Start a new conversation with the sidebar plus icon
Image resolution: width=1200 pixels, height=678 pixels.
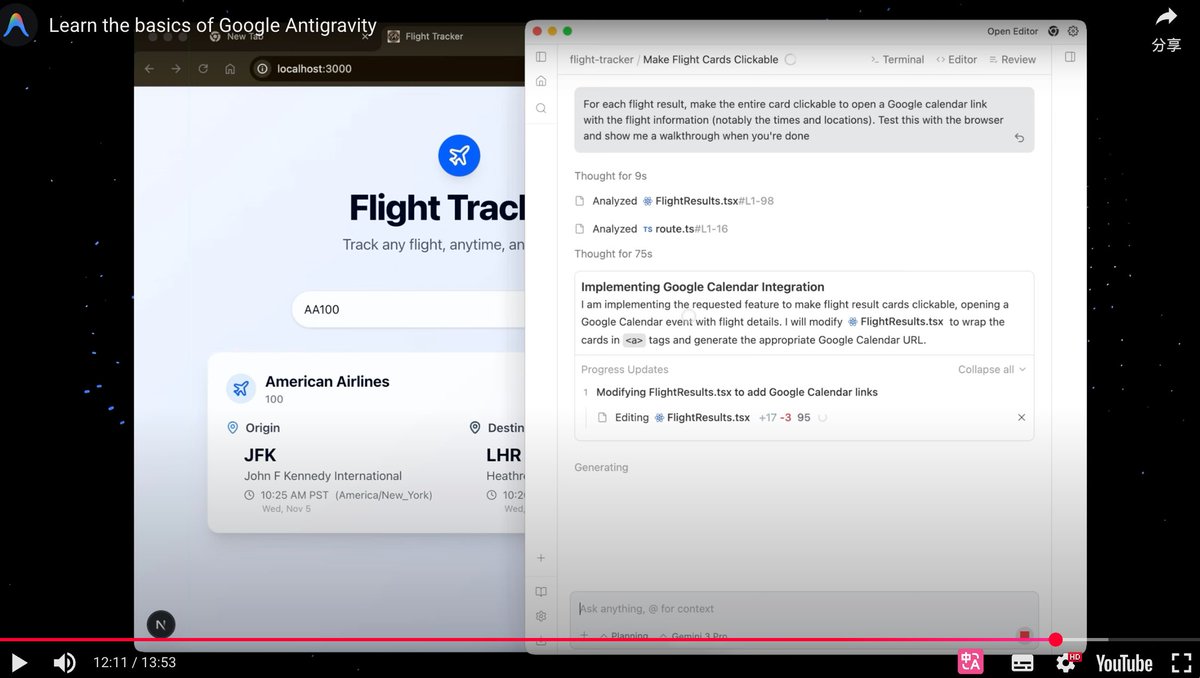(x=541, y=557)
